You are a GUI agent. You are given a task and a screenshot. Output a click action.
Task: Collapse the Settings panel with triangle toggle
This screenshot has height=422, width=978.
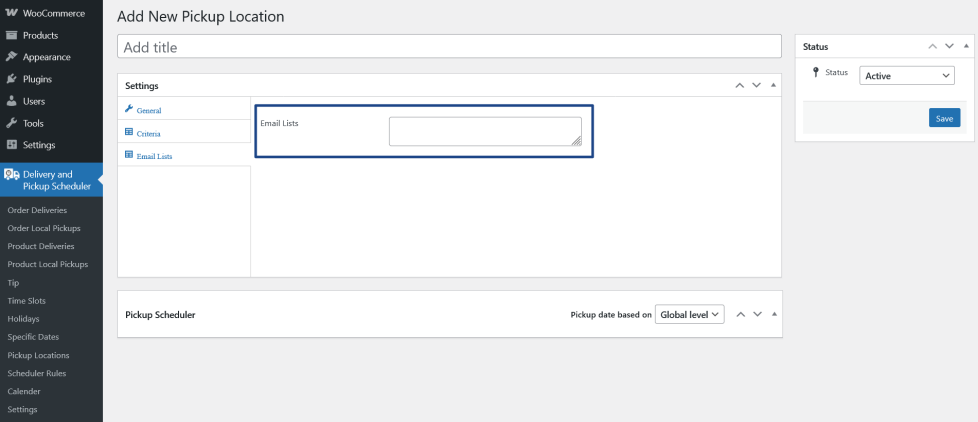click(773, 85)
